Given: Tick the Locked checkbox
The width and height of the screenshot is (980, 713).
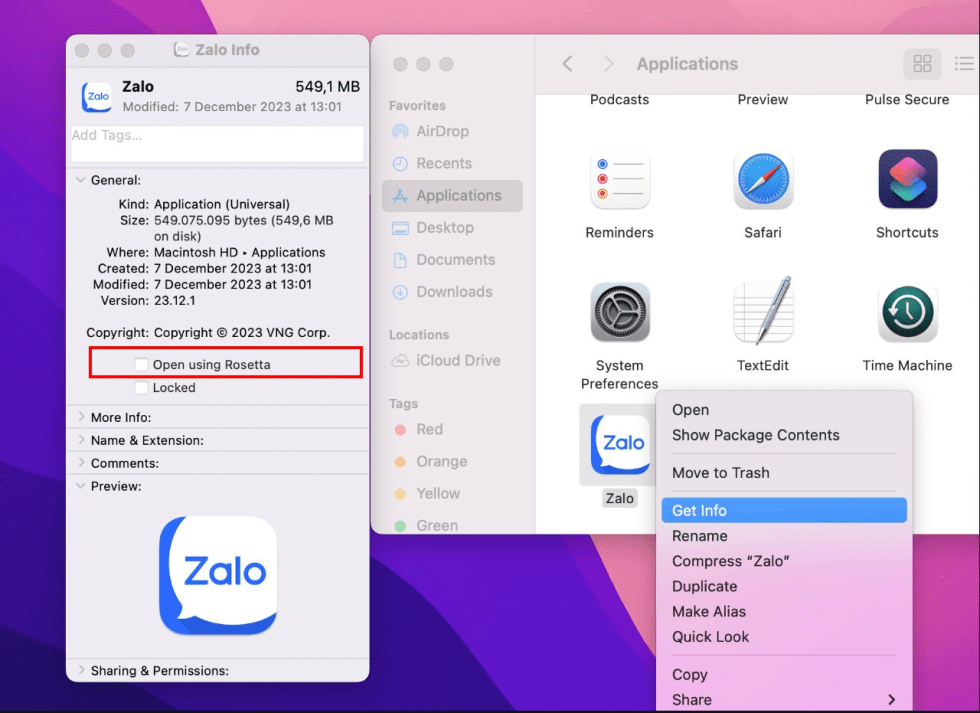Looking at the screenshot, I should point(142,388).
